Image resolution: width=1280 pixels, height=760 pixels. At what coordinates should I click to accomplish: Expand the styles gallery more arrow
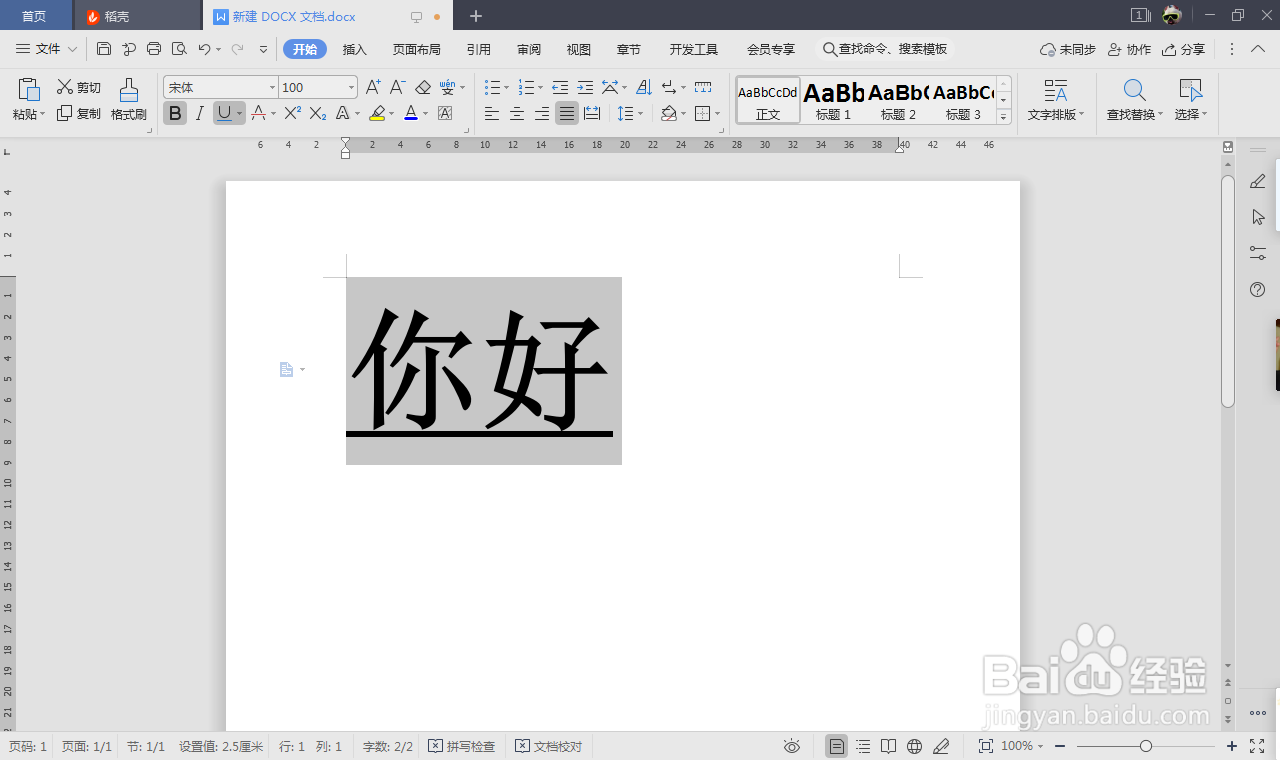point(1004,116)
